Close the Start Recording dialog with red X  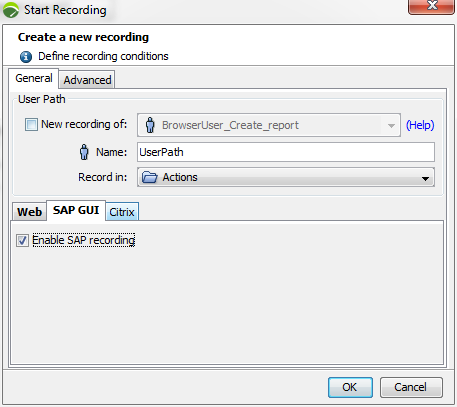[432, 6]
